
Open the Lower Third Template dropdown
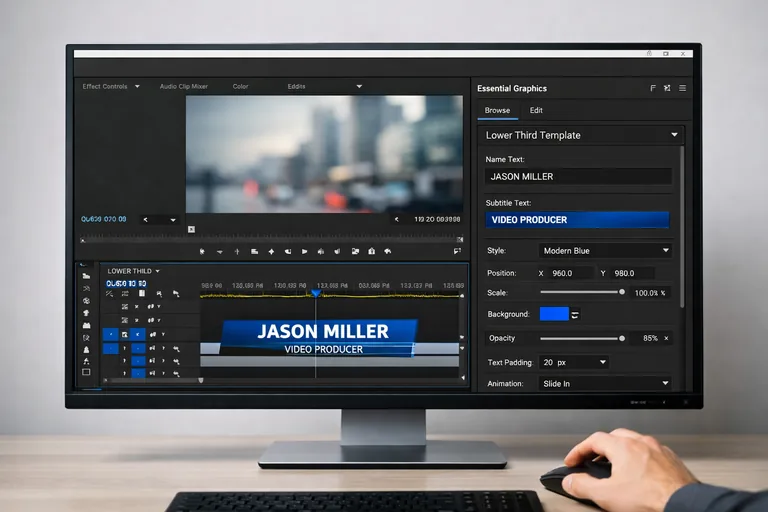point(580,135)
